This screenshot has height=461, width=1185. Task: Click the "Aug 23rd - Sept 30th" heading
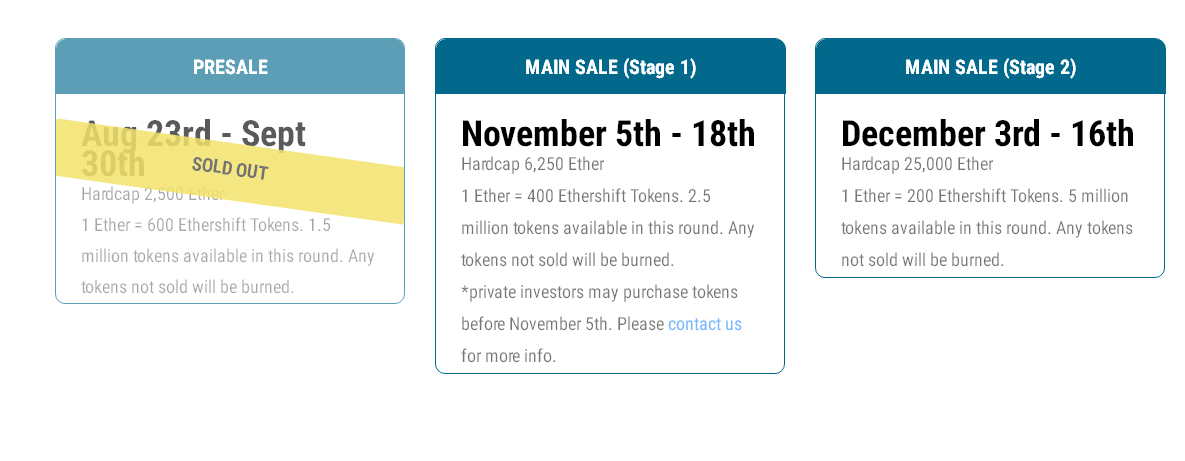point(193,136)
